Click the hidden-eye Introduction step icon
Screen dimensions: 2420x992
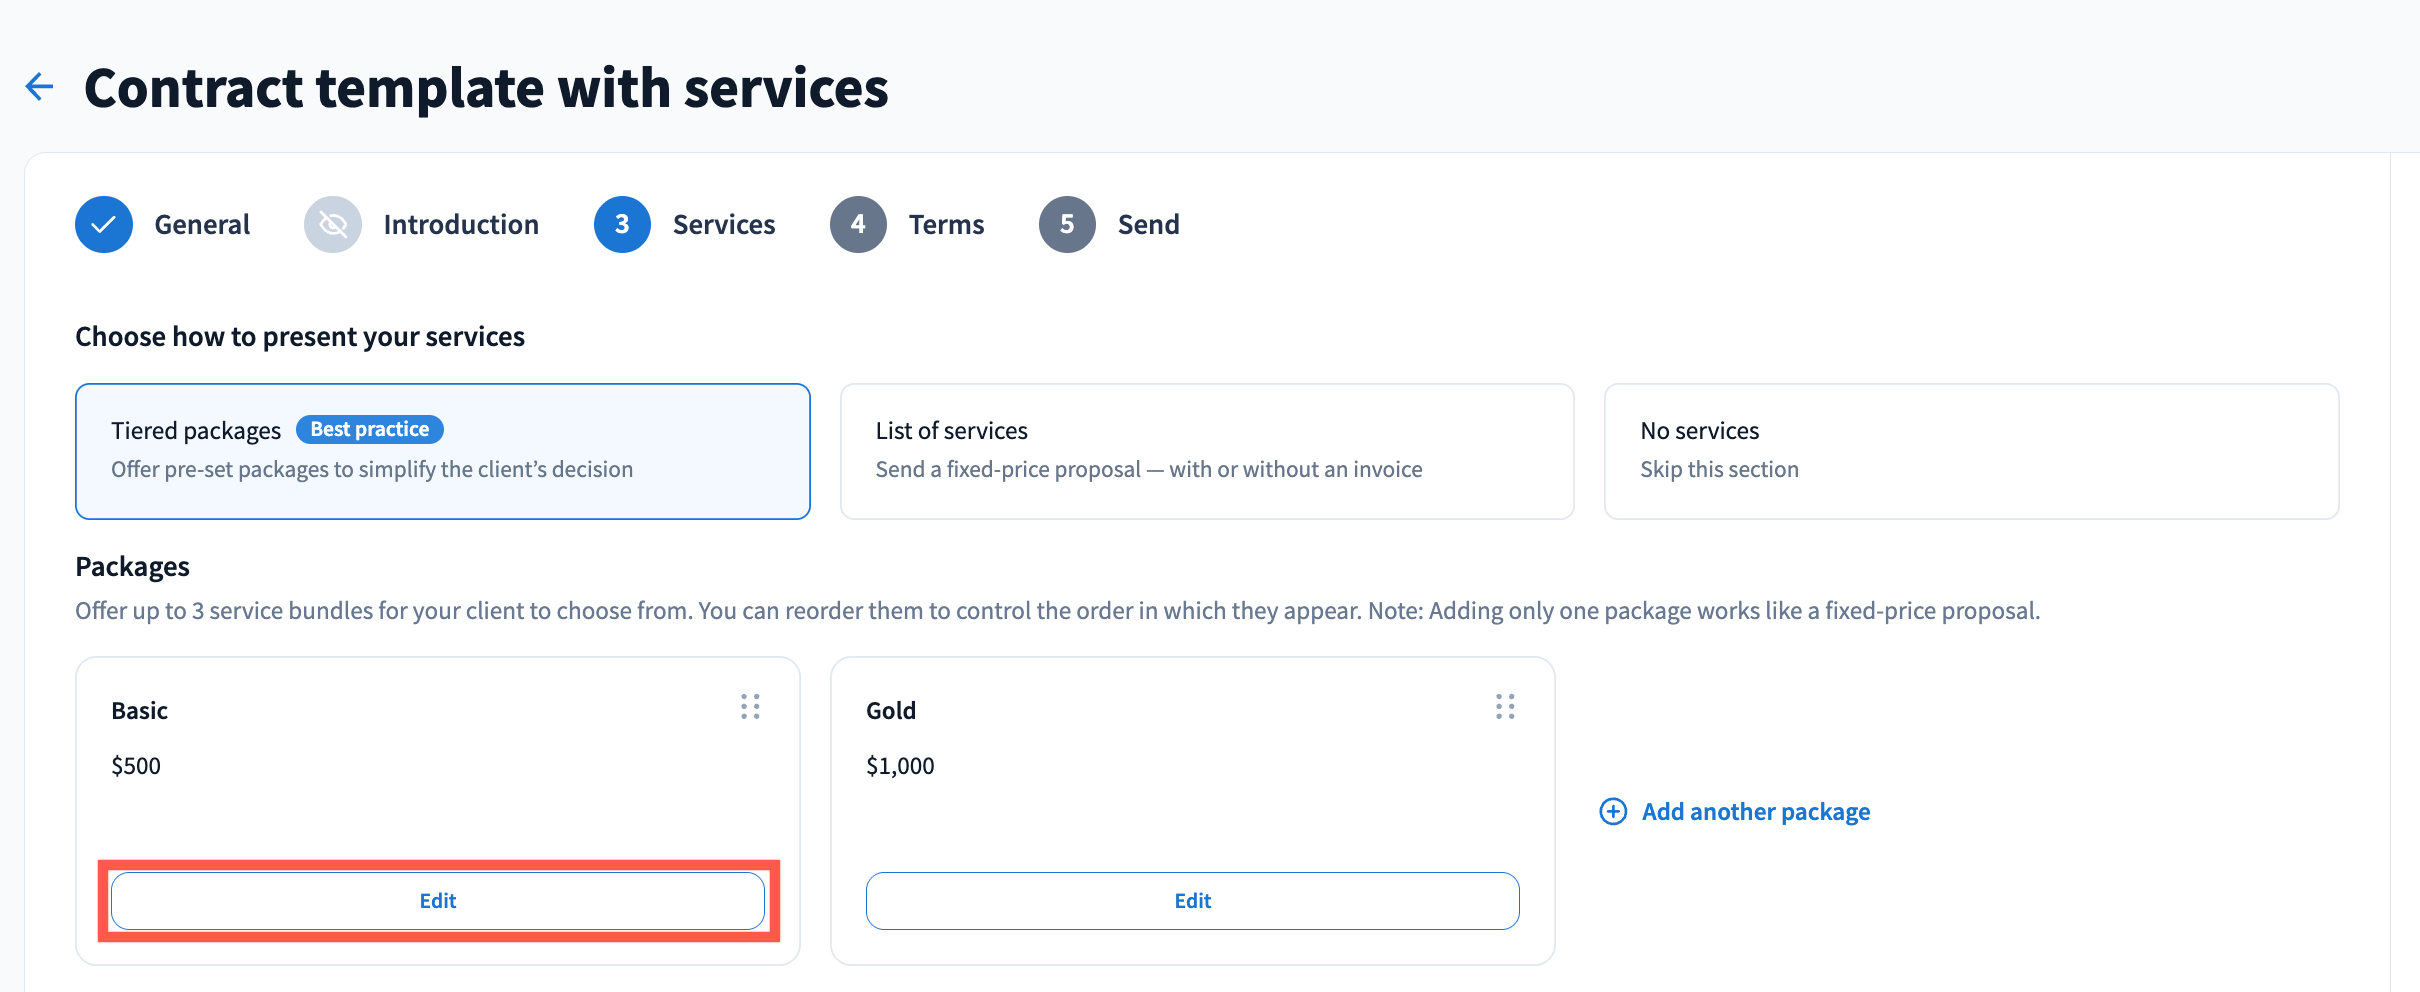[333, 225]
